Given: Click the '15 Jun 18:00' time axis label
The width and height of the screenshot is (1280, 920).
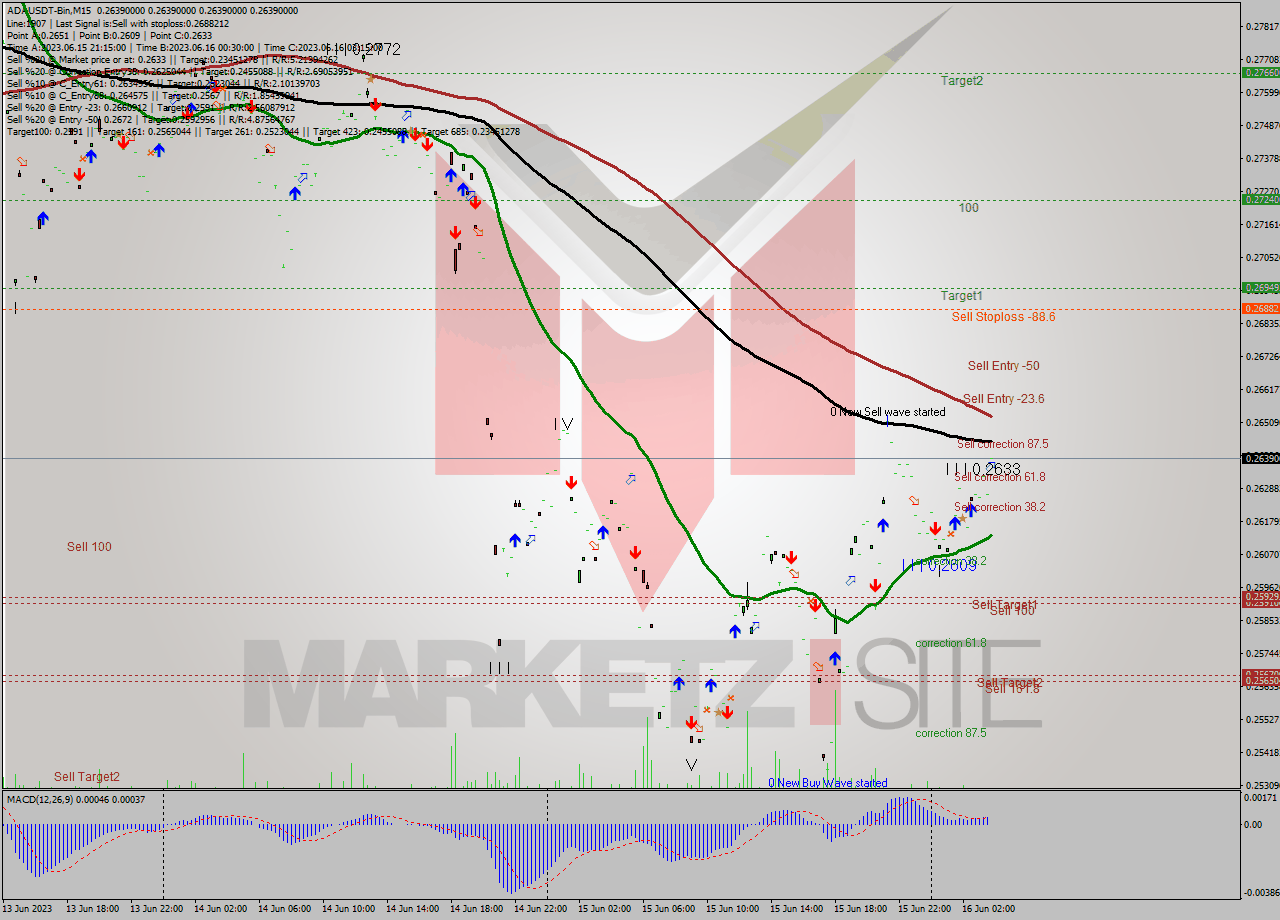Looking at the screenshot, I should tap(861, 909).
